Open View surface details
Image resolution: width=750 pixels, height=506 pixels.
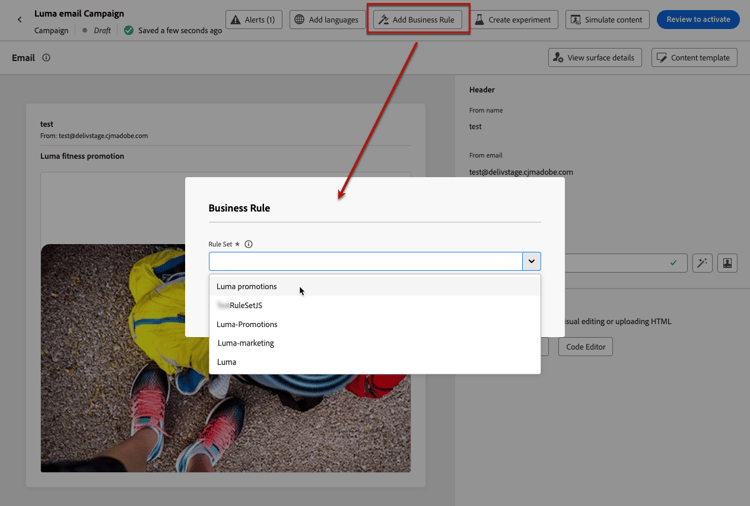pos(595,57)
